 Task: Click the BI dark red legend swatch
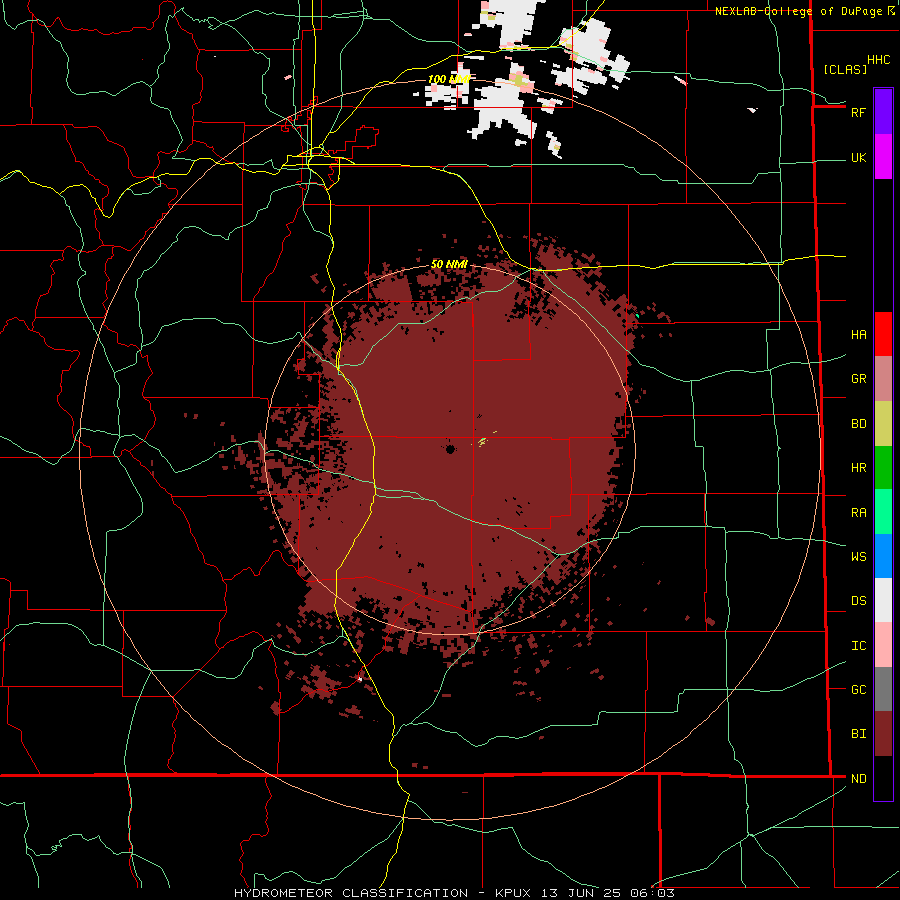[883, 734]
